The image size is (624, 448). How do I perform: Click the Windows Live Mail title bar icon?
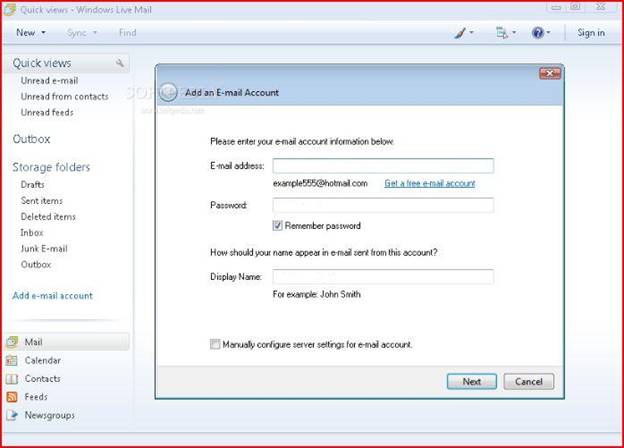point(10,10)
